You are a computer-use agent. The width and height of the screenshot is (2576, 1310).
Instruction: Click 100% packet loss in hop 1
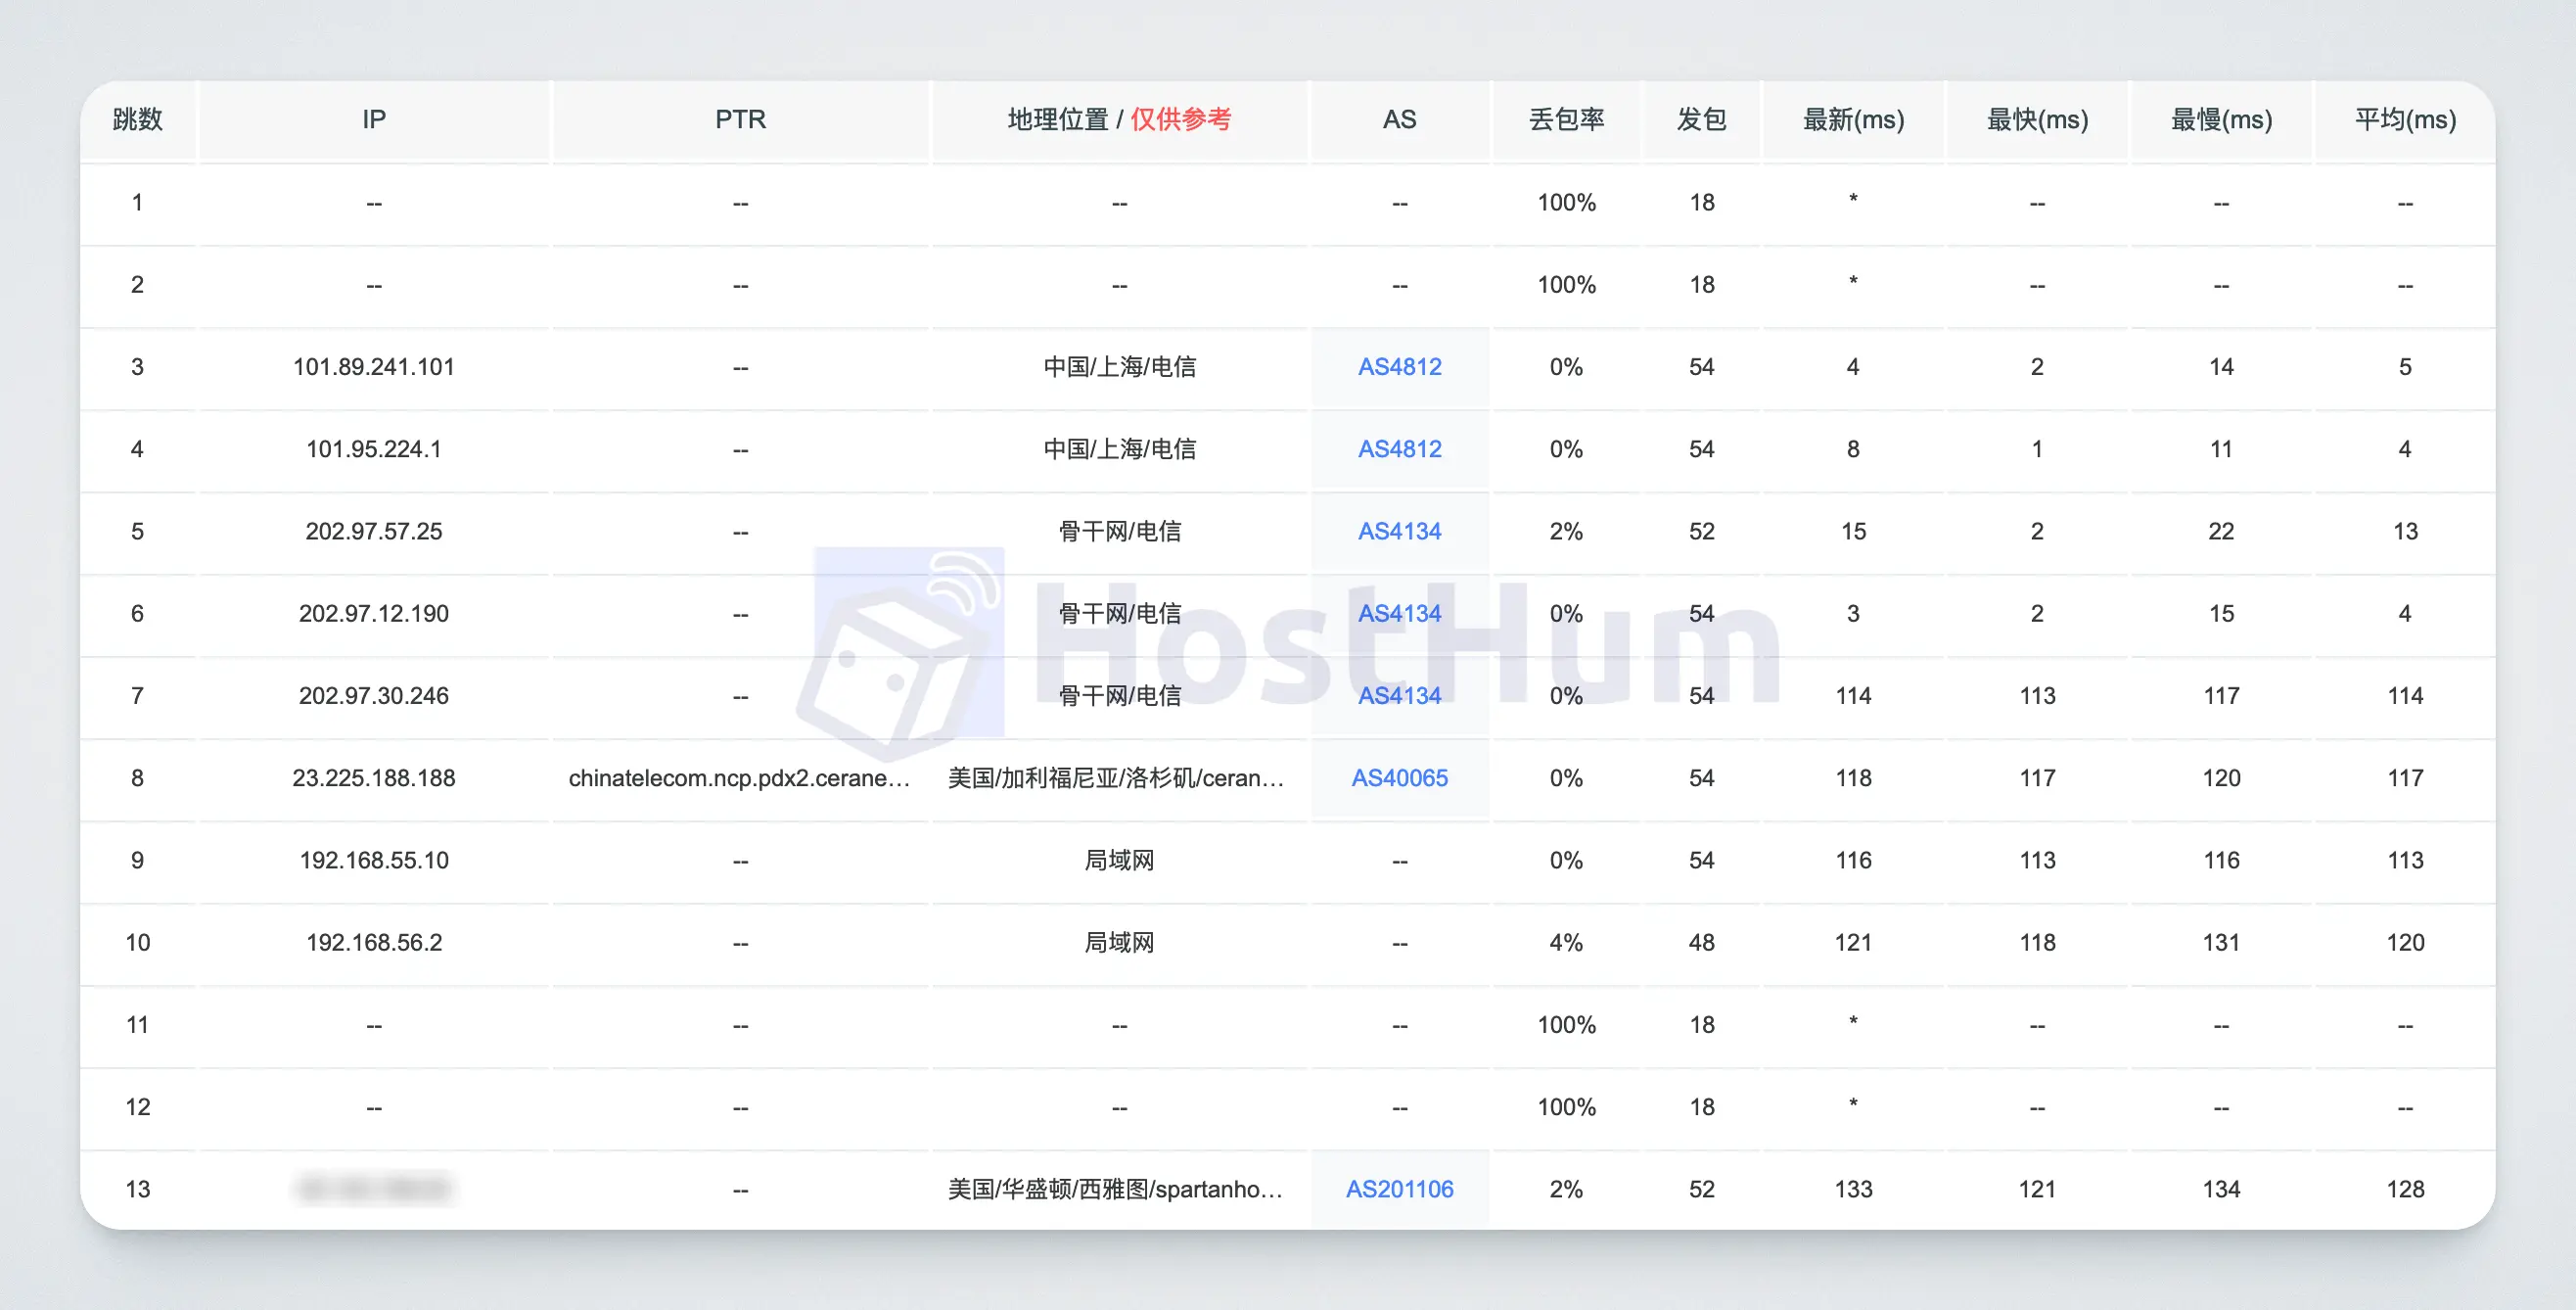click(x=1566, y=202)
